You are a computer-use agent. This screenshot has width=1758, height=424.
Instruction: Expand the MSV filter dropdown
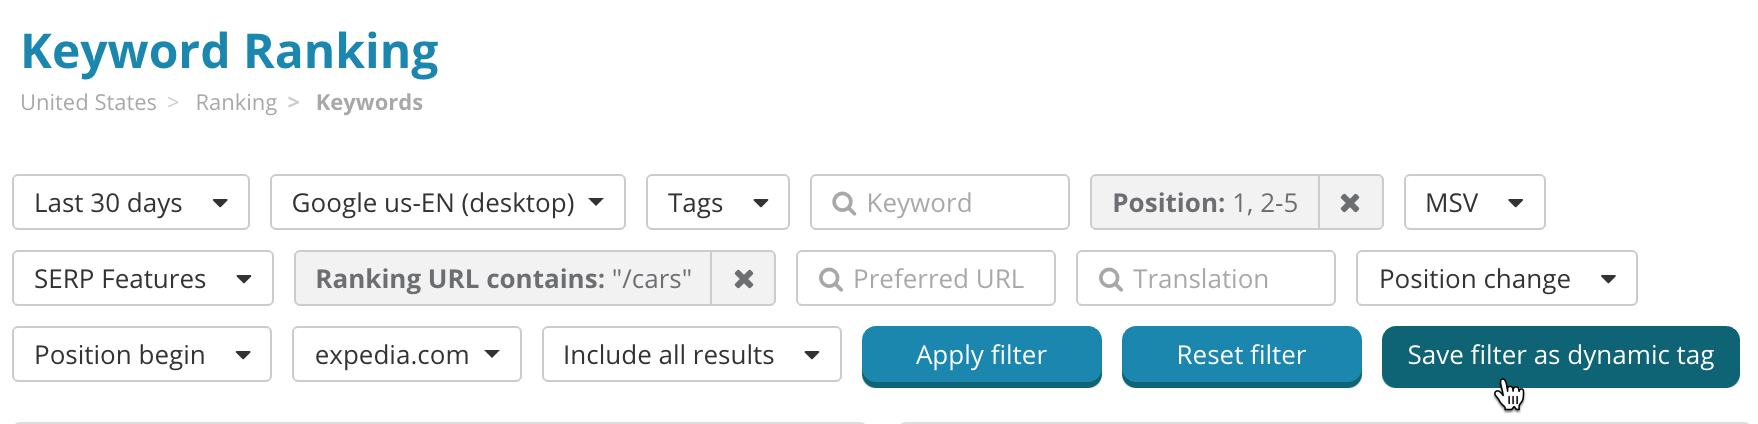(1474, 203)
